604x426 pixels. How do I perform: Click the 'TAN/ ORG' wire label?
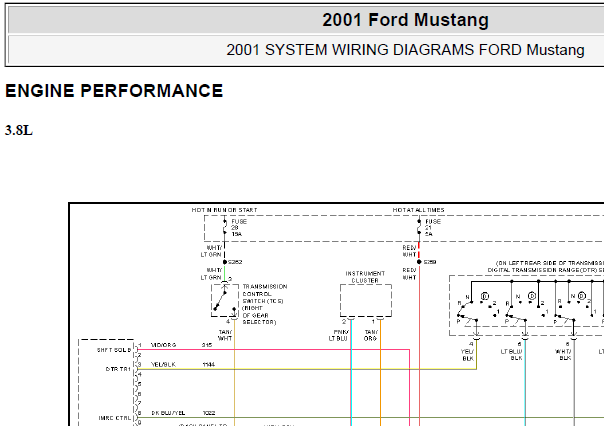[370, 335]
